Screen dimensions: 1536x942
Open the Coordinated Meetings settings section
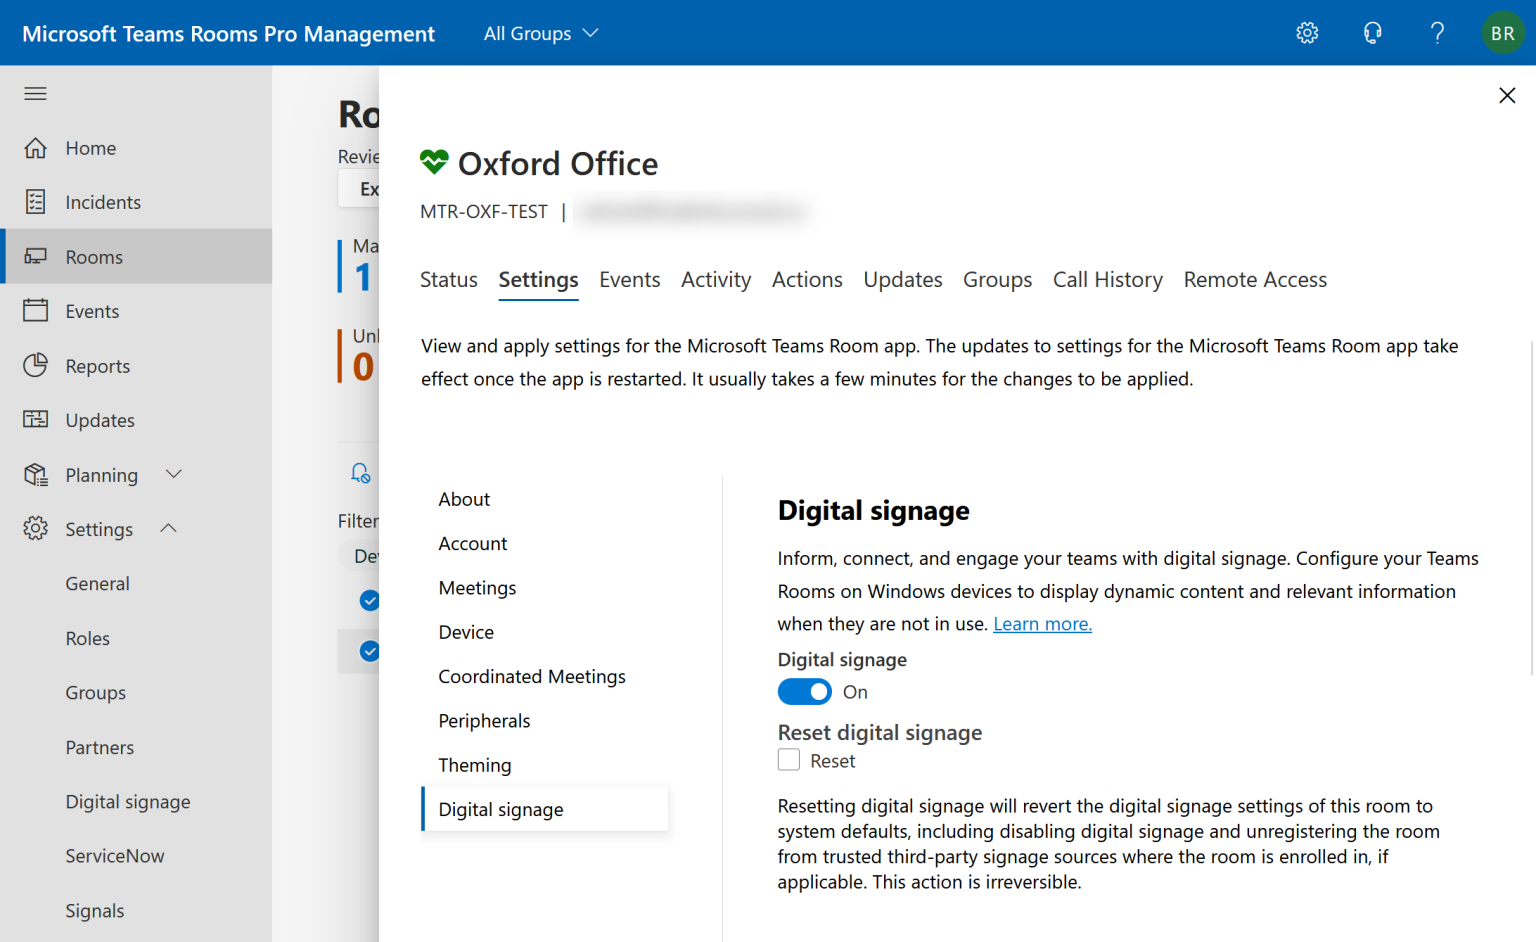tap(532, 676)
